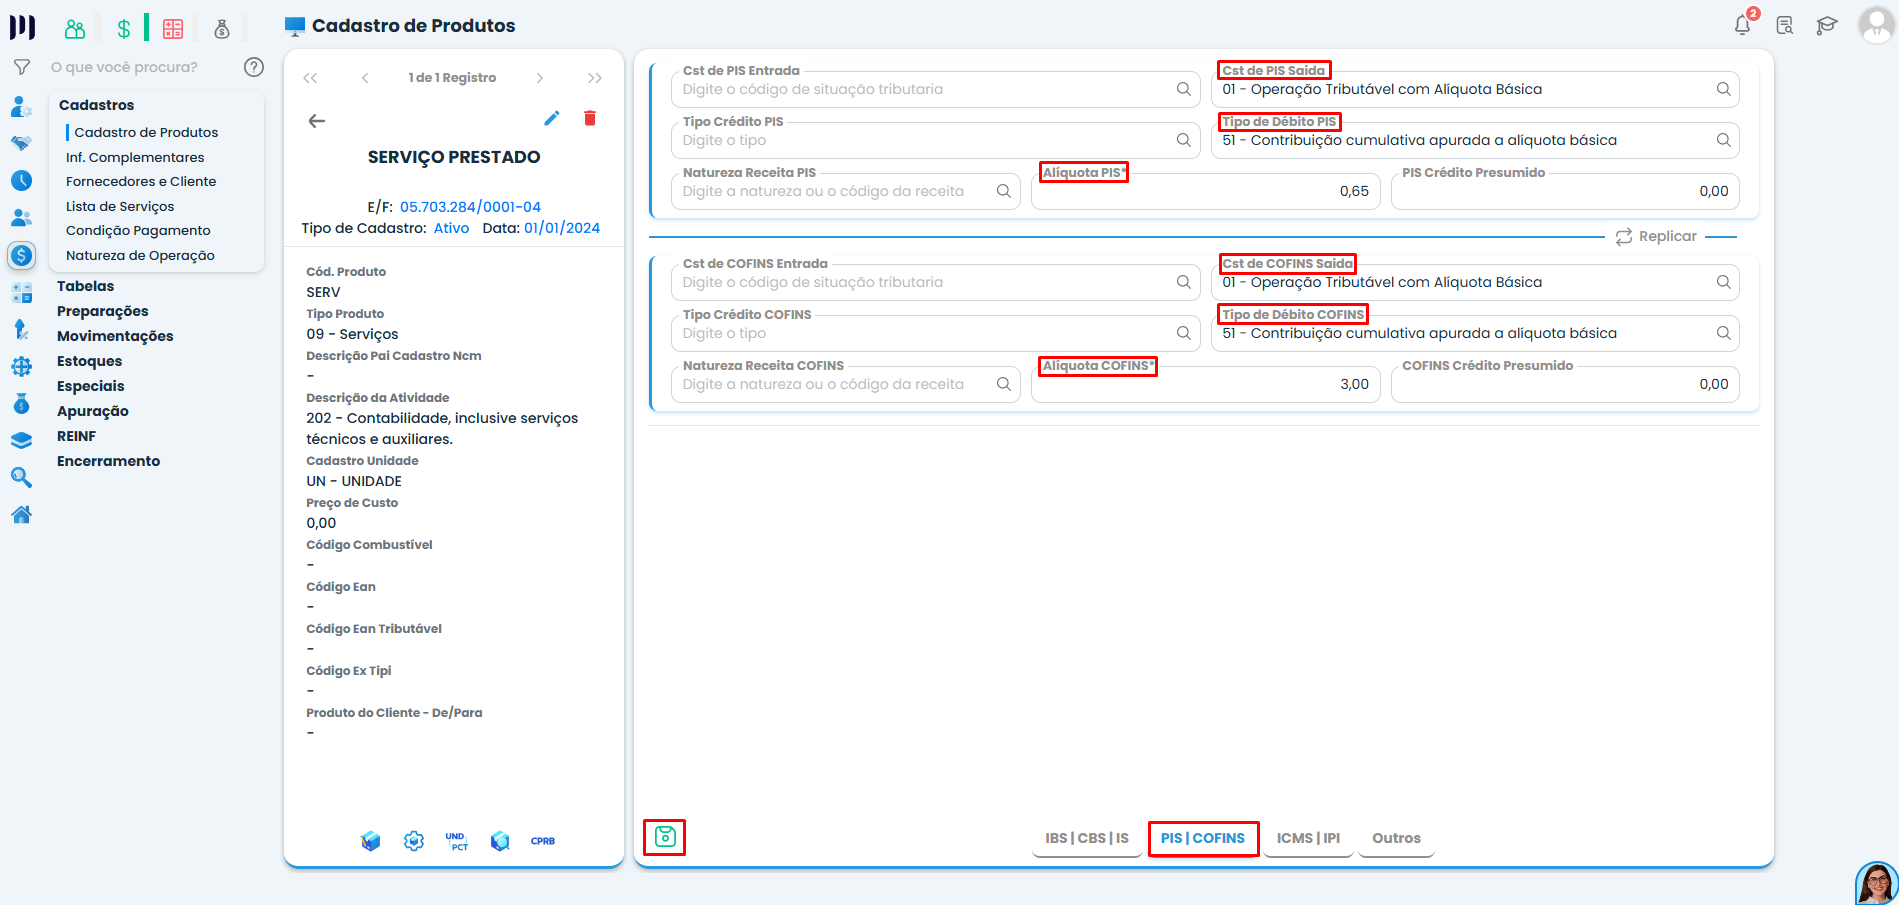Open the help question mark icon
1899x905 pixels.
[x=254, y=67]
